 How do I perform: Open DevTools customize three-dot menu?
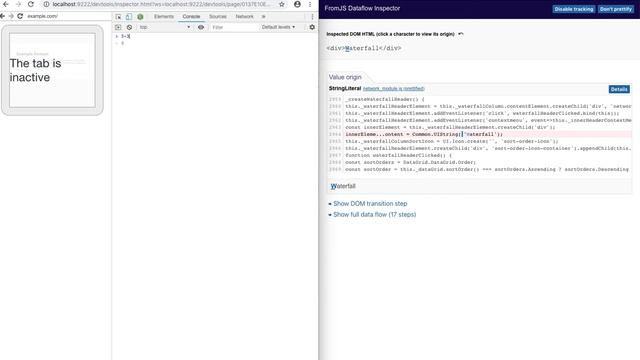coord(312,17)
